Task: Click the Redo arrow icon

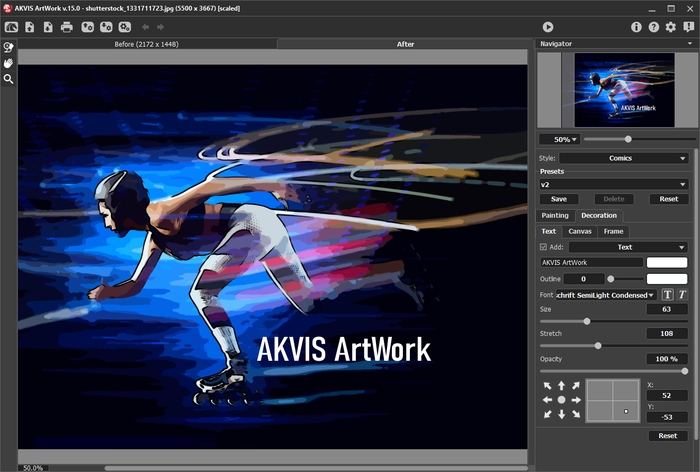Action: pyautogui.click(x=160, y=27)
